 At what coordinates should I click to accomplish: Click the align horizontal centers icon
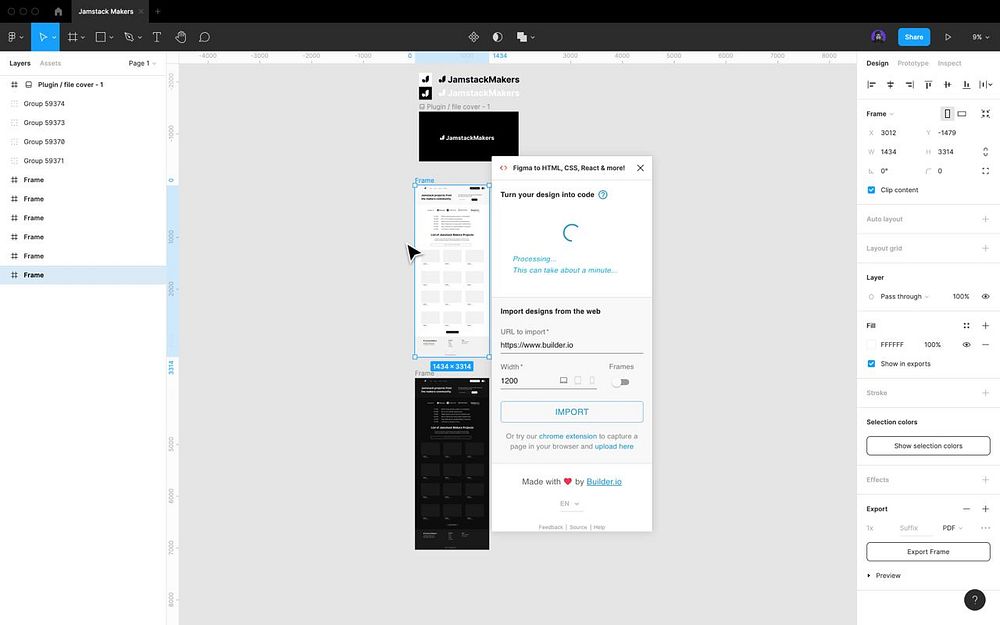pos(890,84)
